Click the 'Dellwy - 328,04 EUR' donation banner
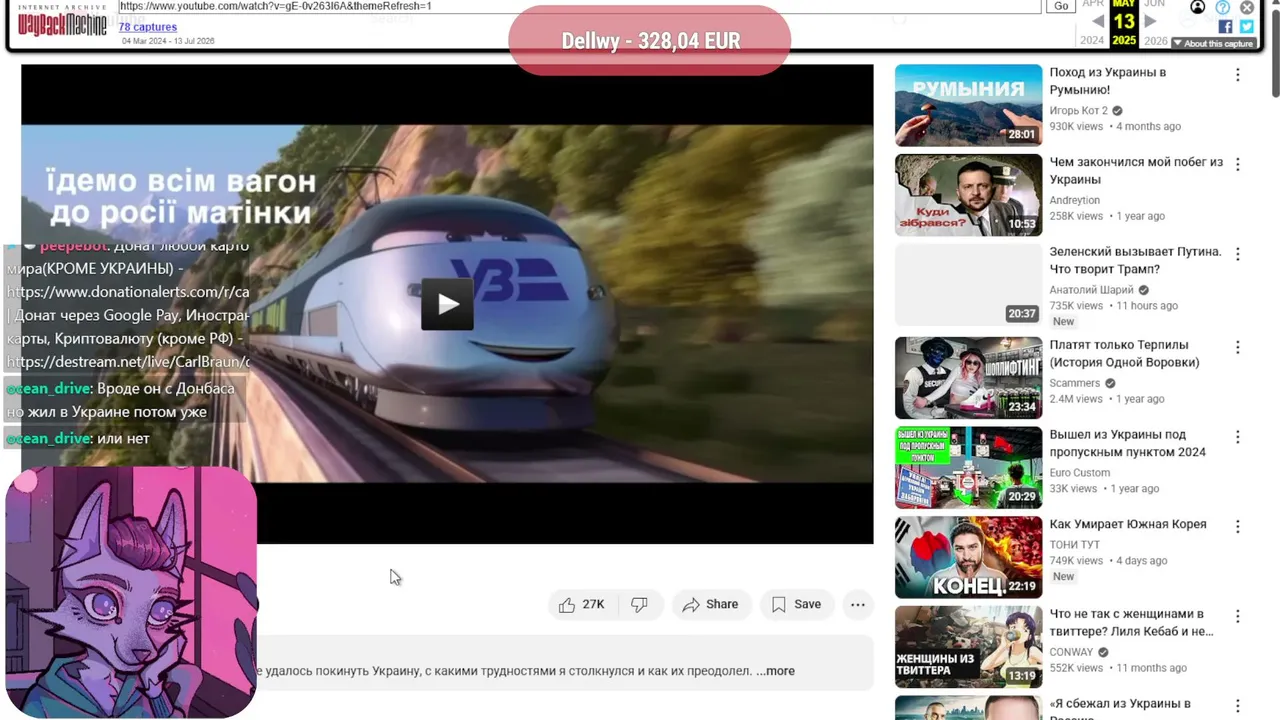Screen dimensions: 1280x720 pyautogui.click(x=650, y=41)
